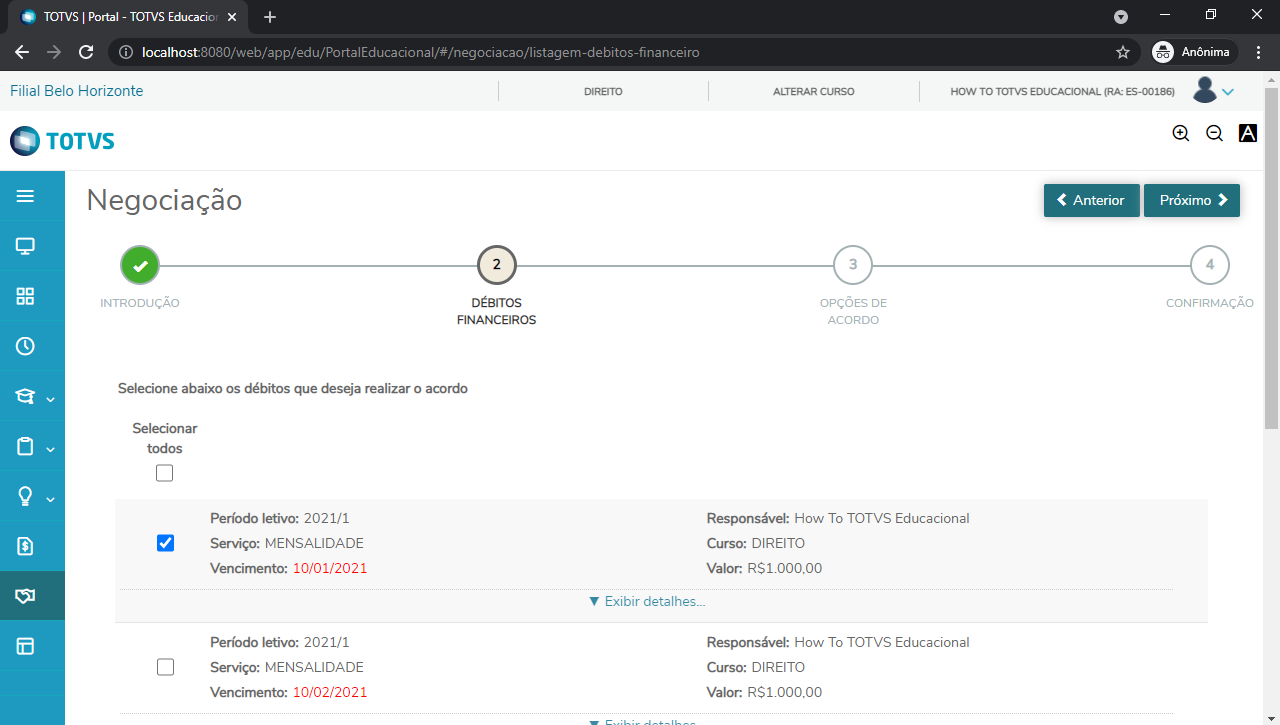The width and height of the screenshot is (1280, 725).
Task: Open the grid tiles icon in sidebar
Action: click(25, 296)
